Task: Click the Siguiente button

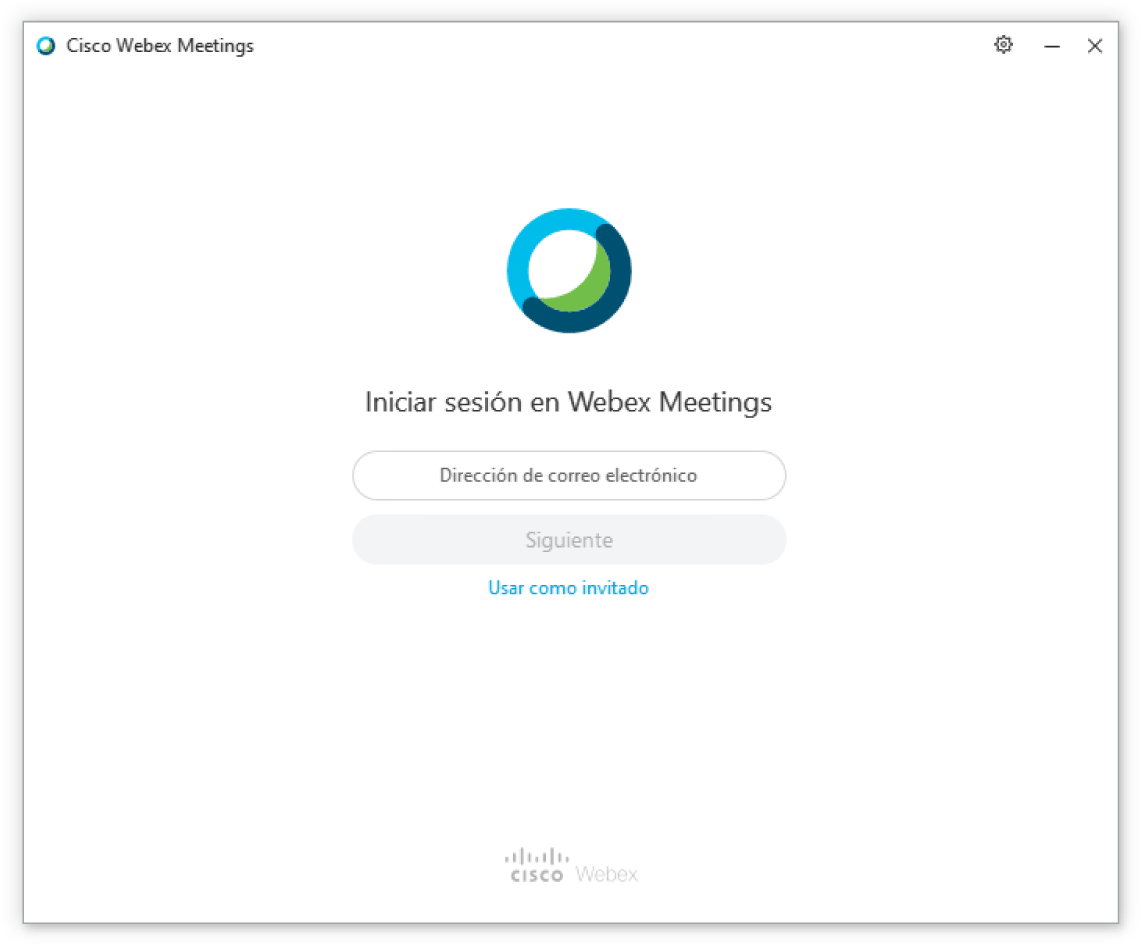Action: click(x=568, y=540)
